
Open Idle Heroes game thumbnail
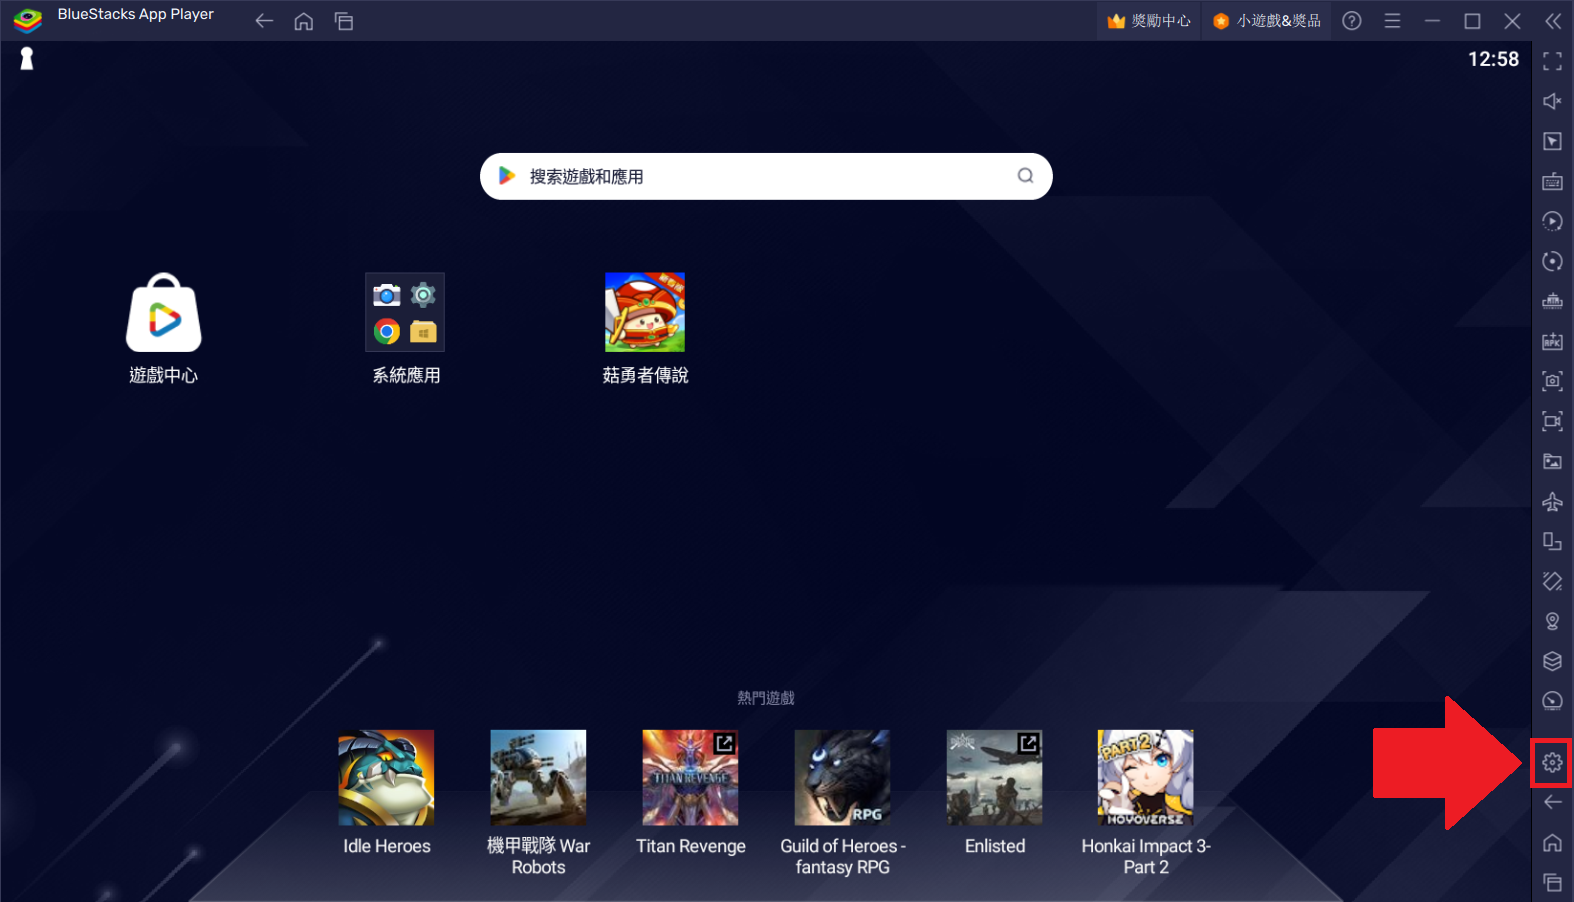pos(386,778)
